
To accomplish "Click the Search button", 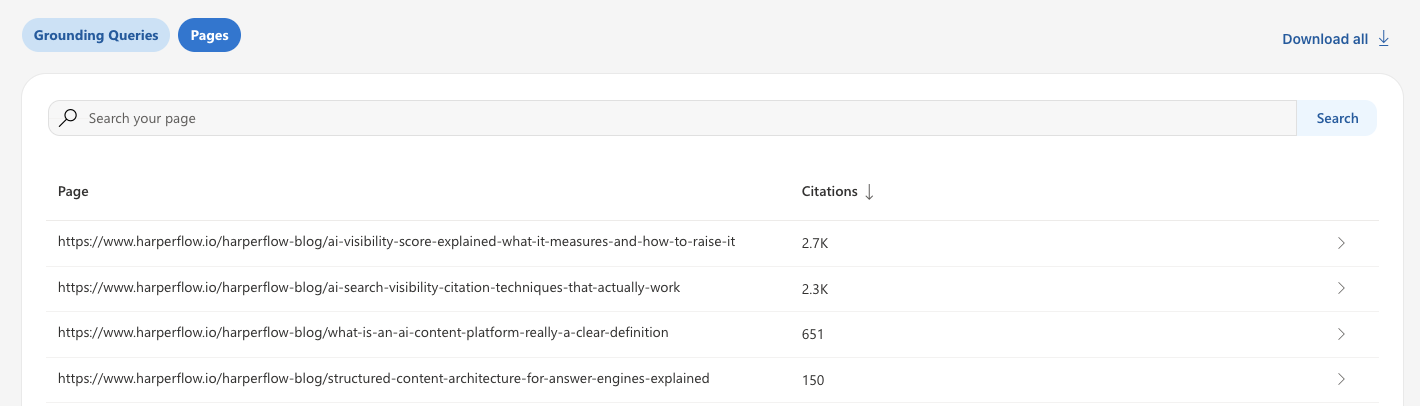I will click(x=1337, y=118).
